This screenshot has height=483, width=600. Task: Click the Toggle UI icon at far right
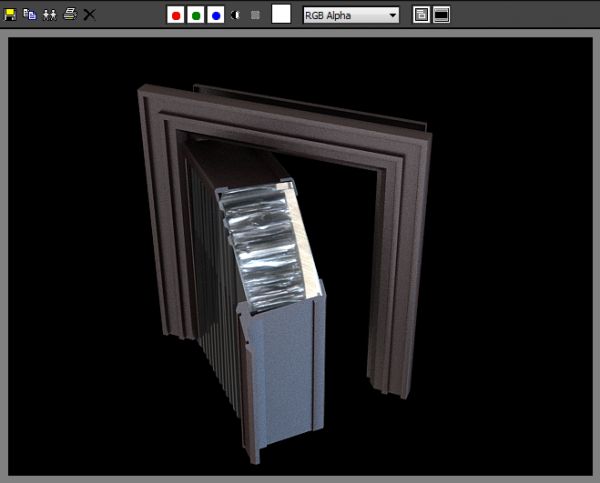(x=441, y=15)
